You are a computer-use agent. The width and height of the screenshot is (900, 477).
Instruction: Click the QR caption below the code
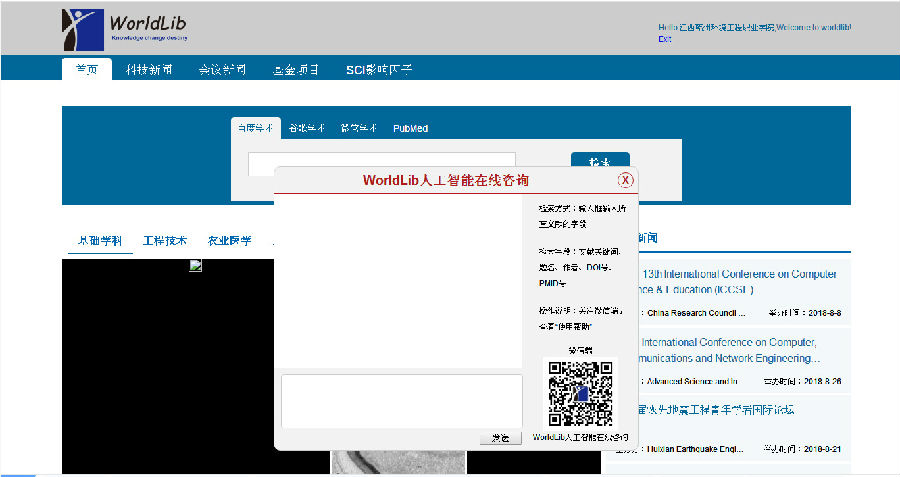click(580, 437)
